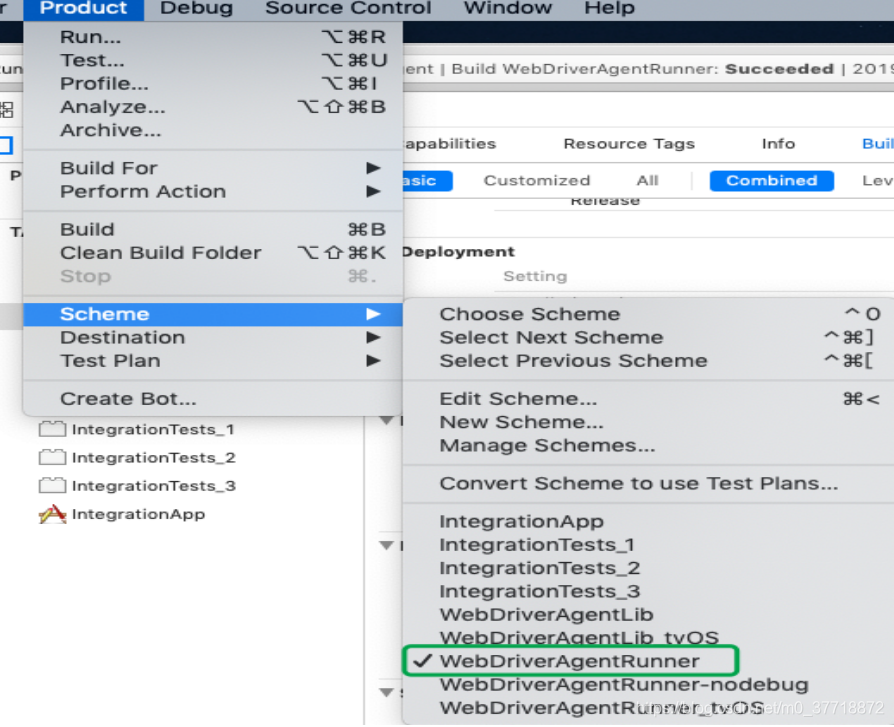
Task: Select Archive... menu item
Action: point(213,131)
